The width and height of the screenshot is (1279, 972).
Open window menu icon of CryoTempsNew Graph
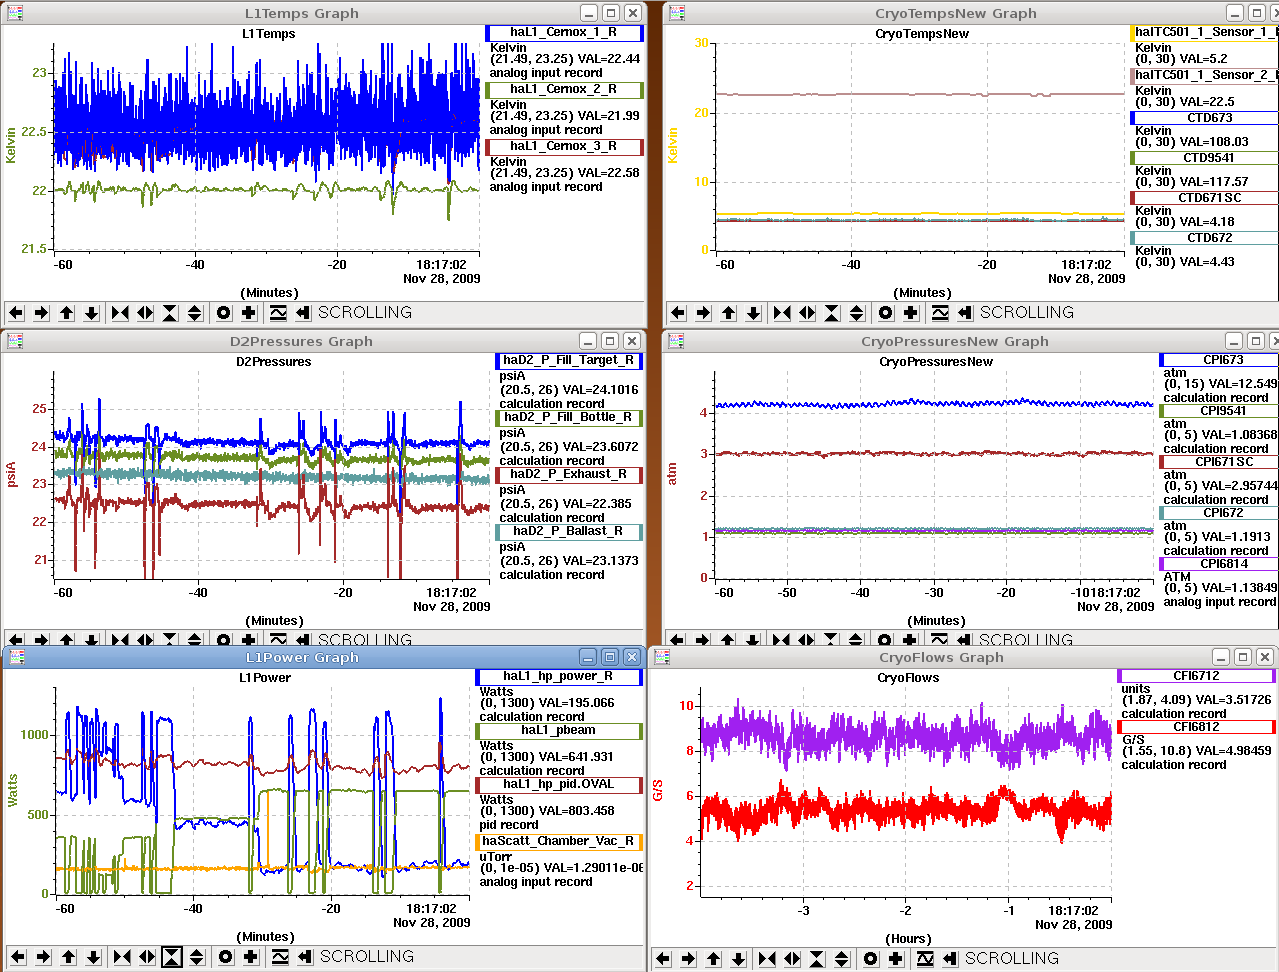click(677, 13)
